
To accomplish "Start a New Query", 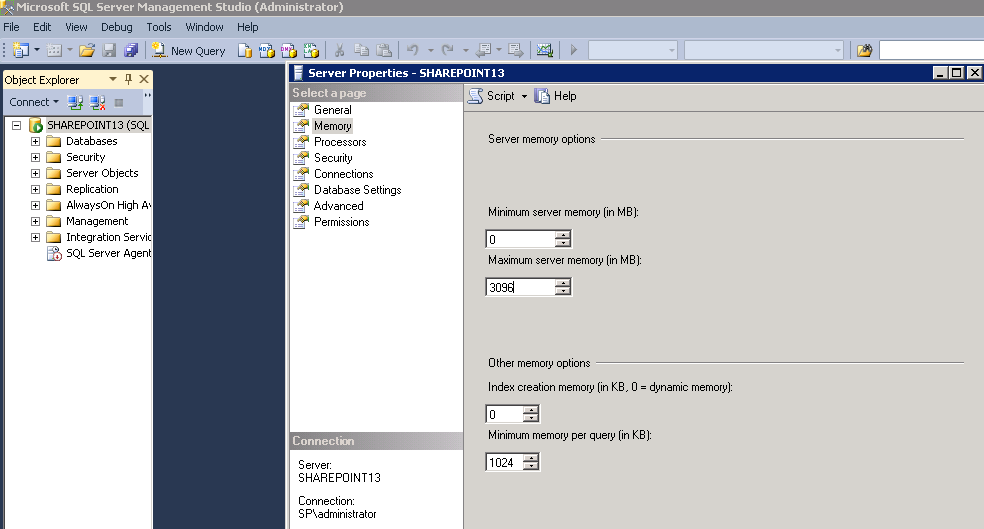I will (x=188, y=51).
